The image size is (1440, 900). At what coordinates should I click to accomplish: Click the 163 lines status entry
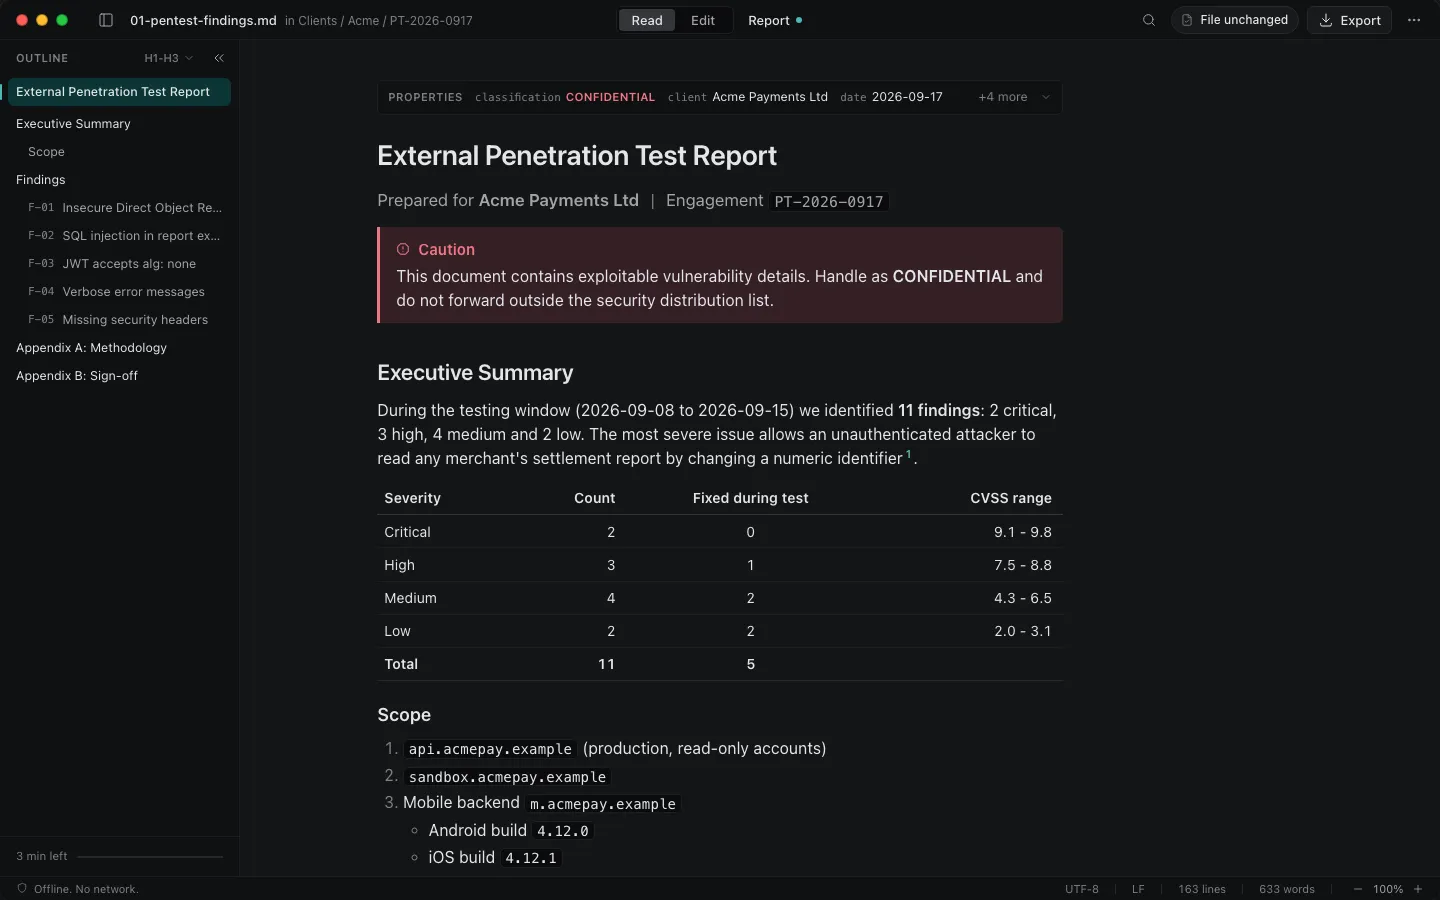click(1202, 889)
